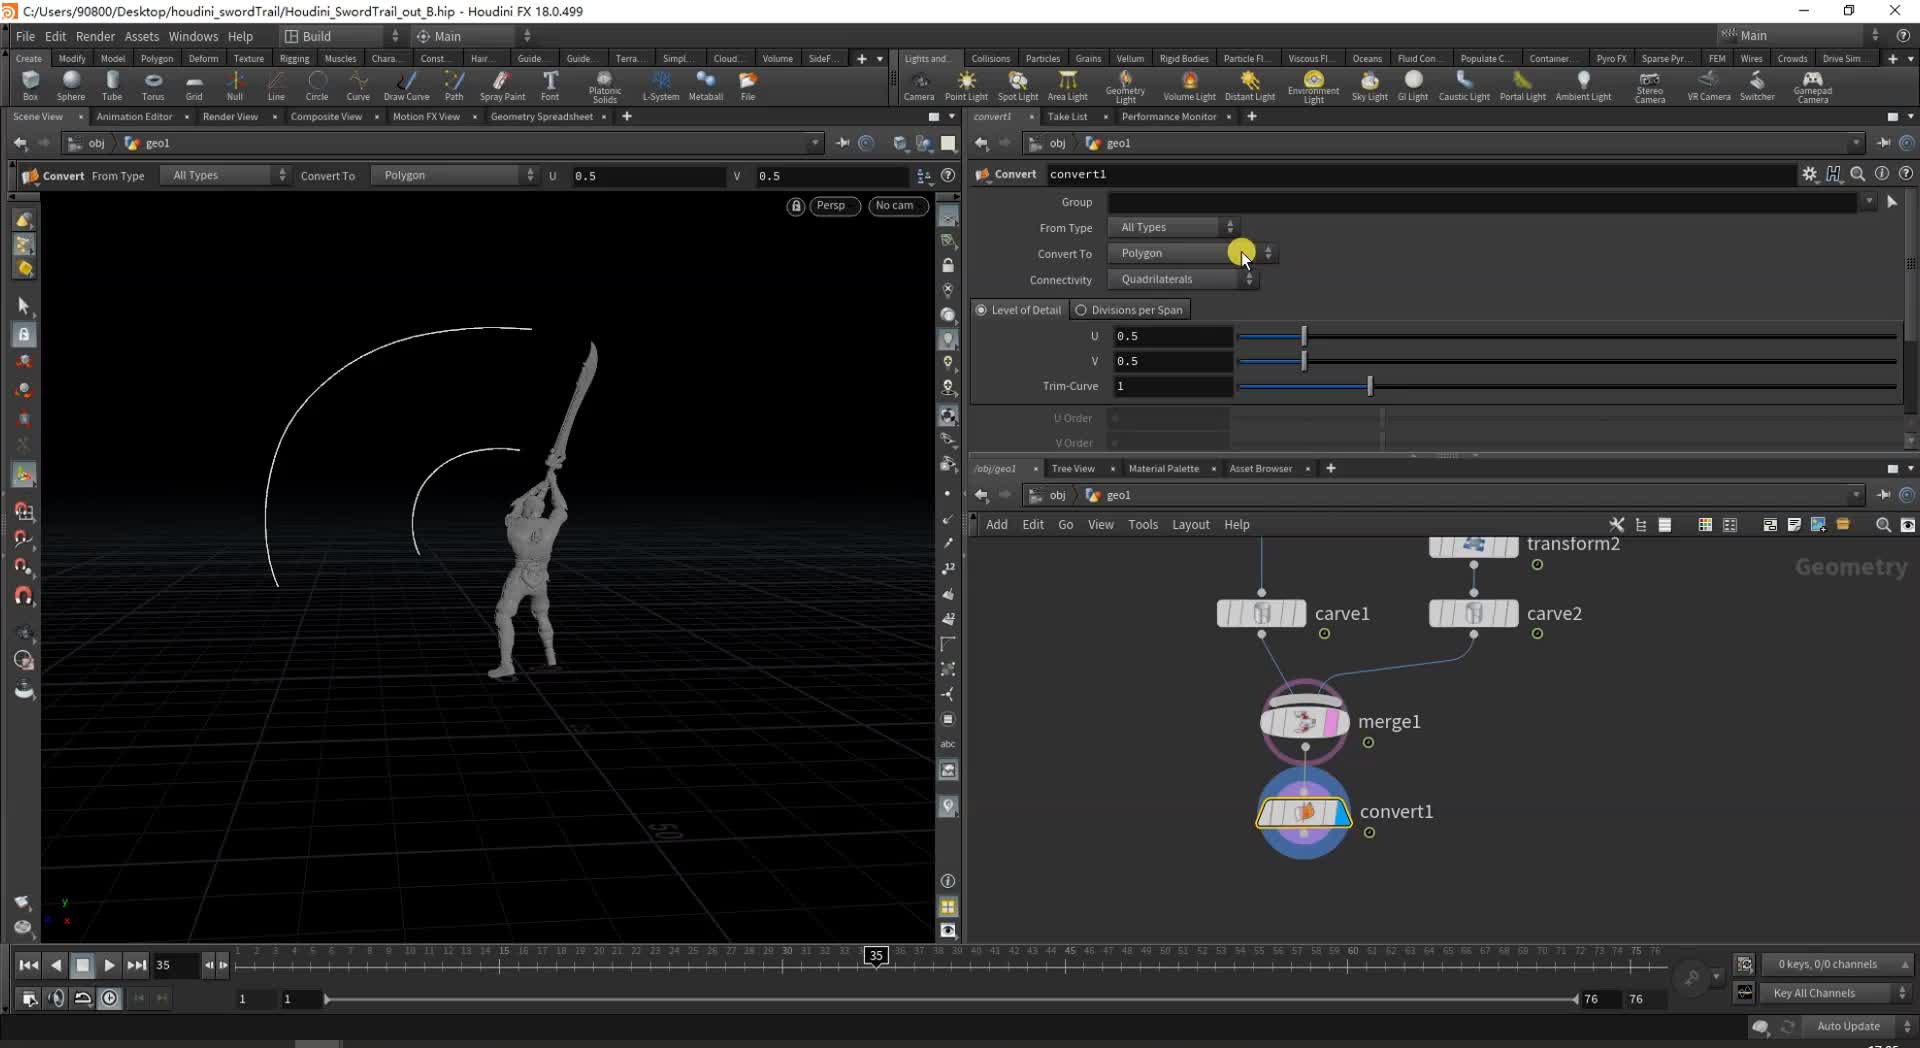Play the animation forward
1920x1048 pixels.
click(x=110, y=965)
